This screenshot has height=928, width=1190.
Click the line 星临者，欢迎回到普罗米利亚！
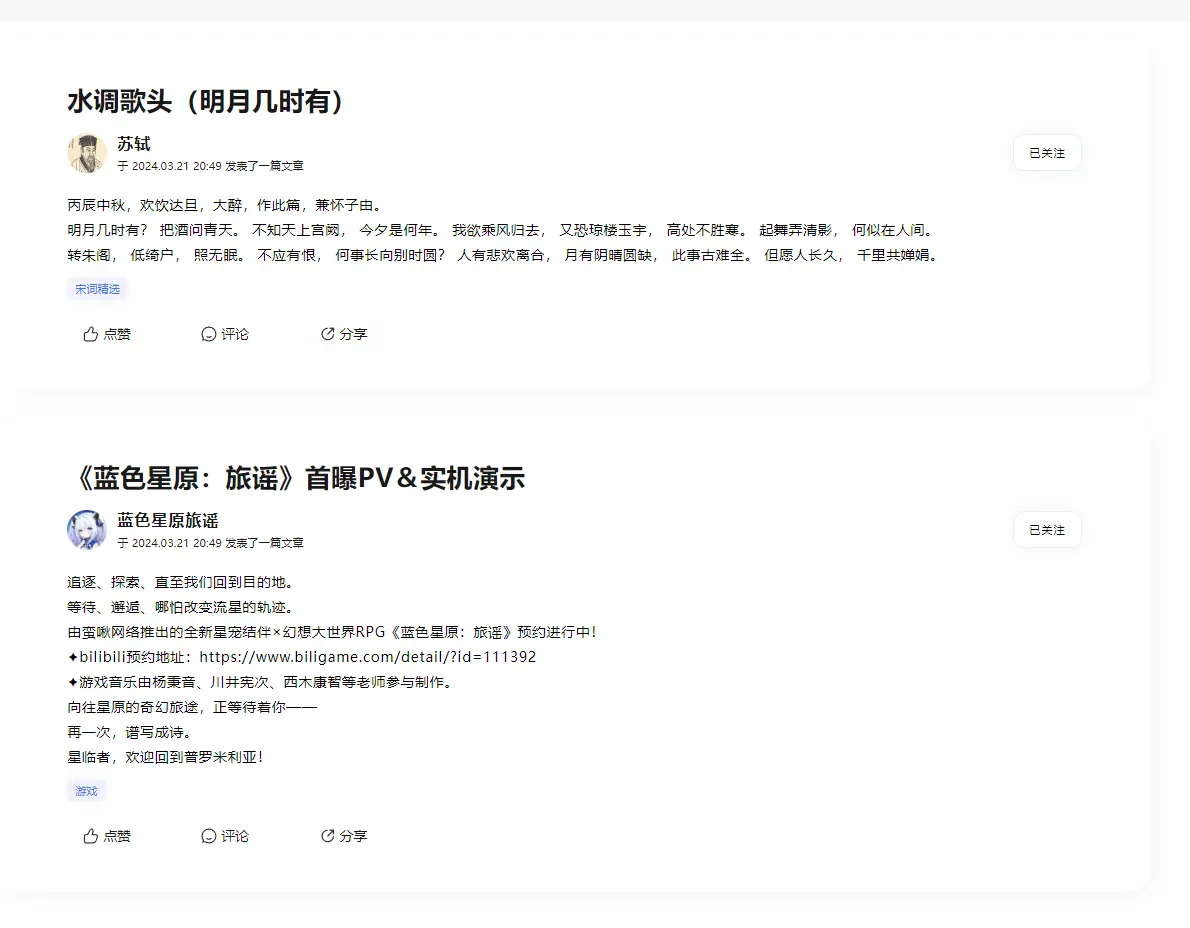click(165, 757)
